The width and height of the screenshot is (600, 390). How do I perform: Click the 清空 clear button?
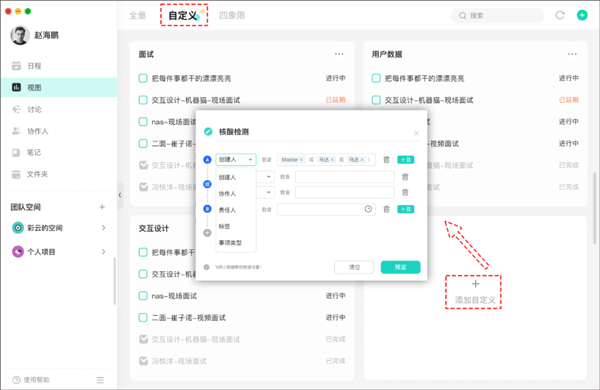[354, 267]
